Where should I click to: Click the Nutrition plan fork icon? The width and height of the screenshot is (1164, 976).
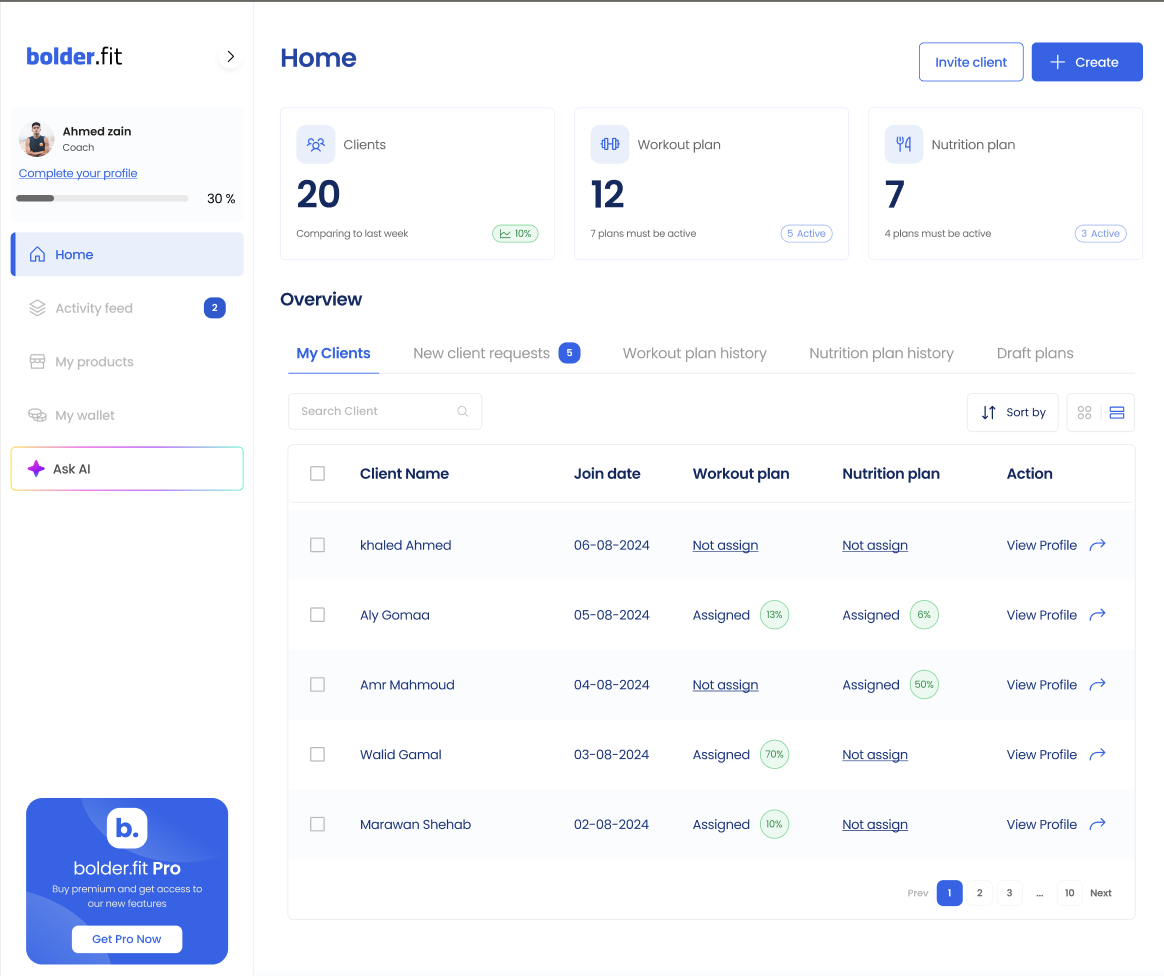point(904,144)
